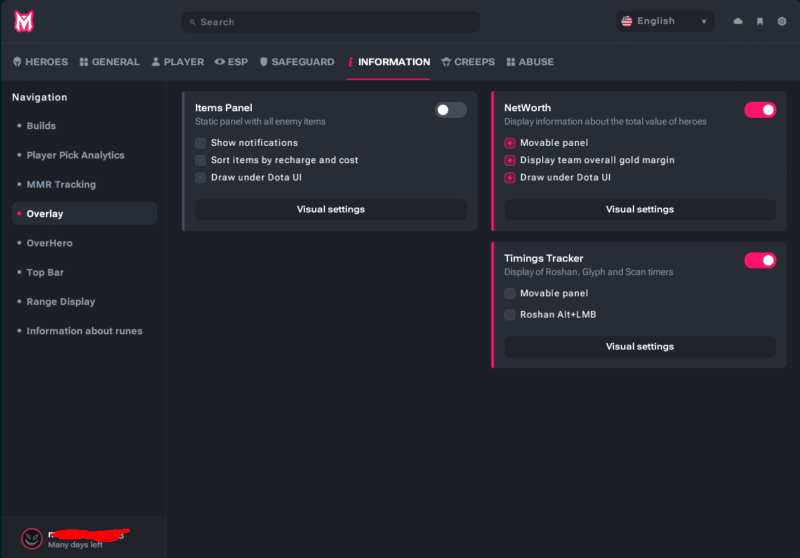Click the user avatar icon at bottom
Screen dimensions: 800x558
pos(32,538)
